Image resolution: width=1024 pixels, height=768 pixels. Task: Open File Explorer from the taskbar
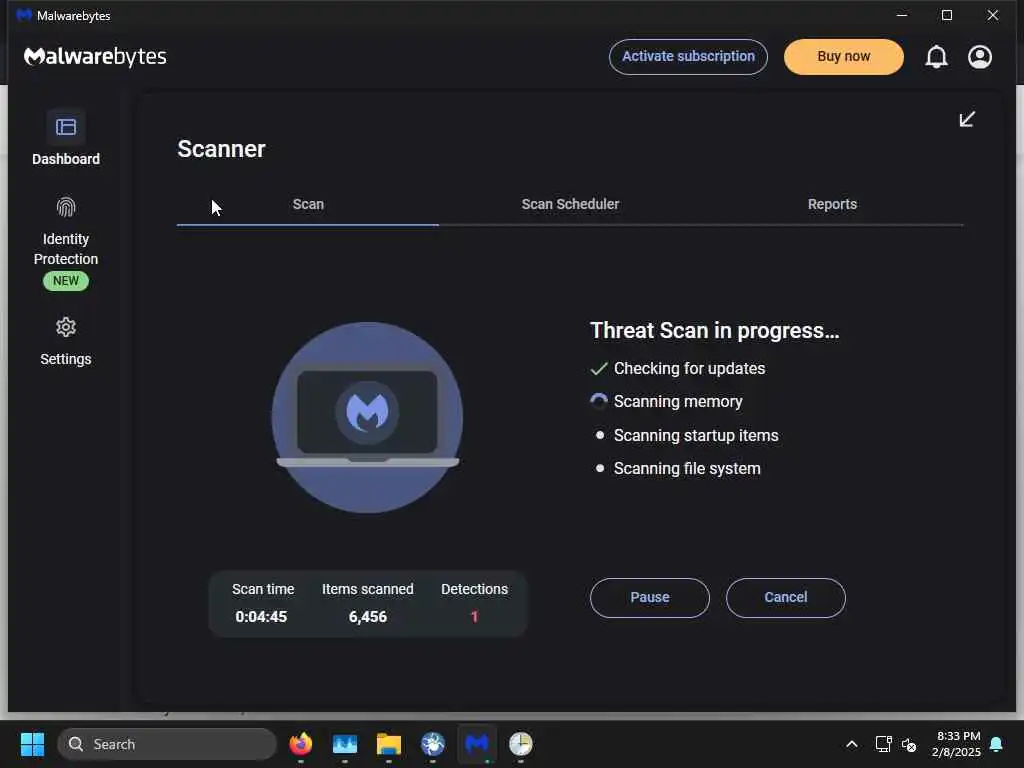389,744
